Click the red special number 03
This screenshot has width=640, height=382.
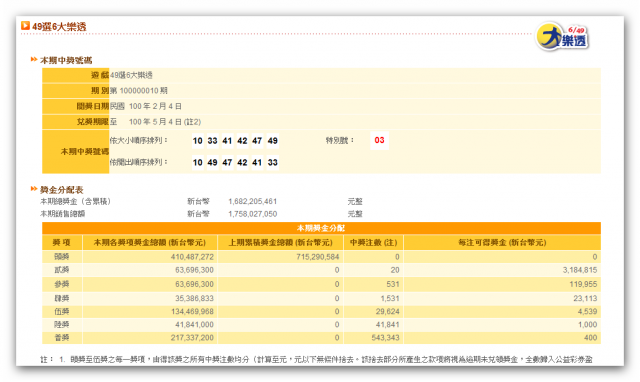coord(379,140)
